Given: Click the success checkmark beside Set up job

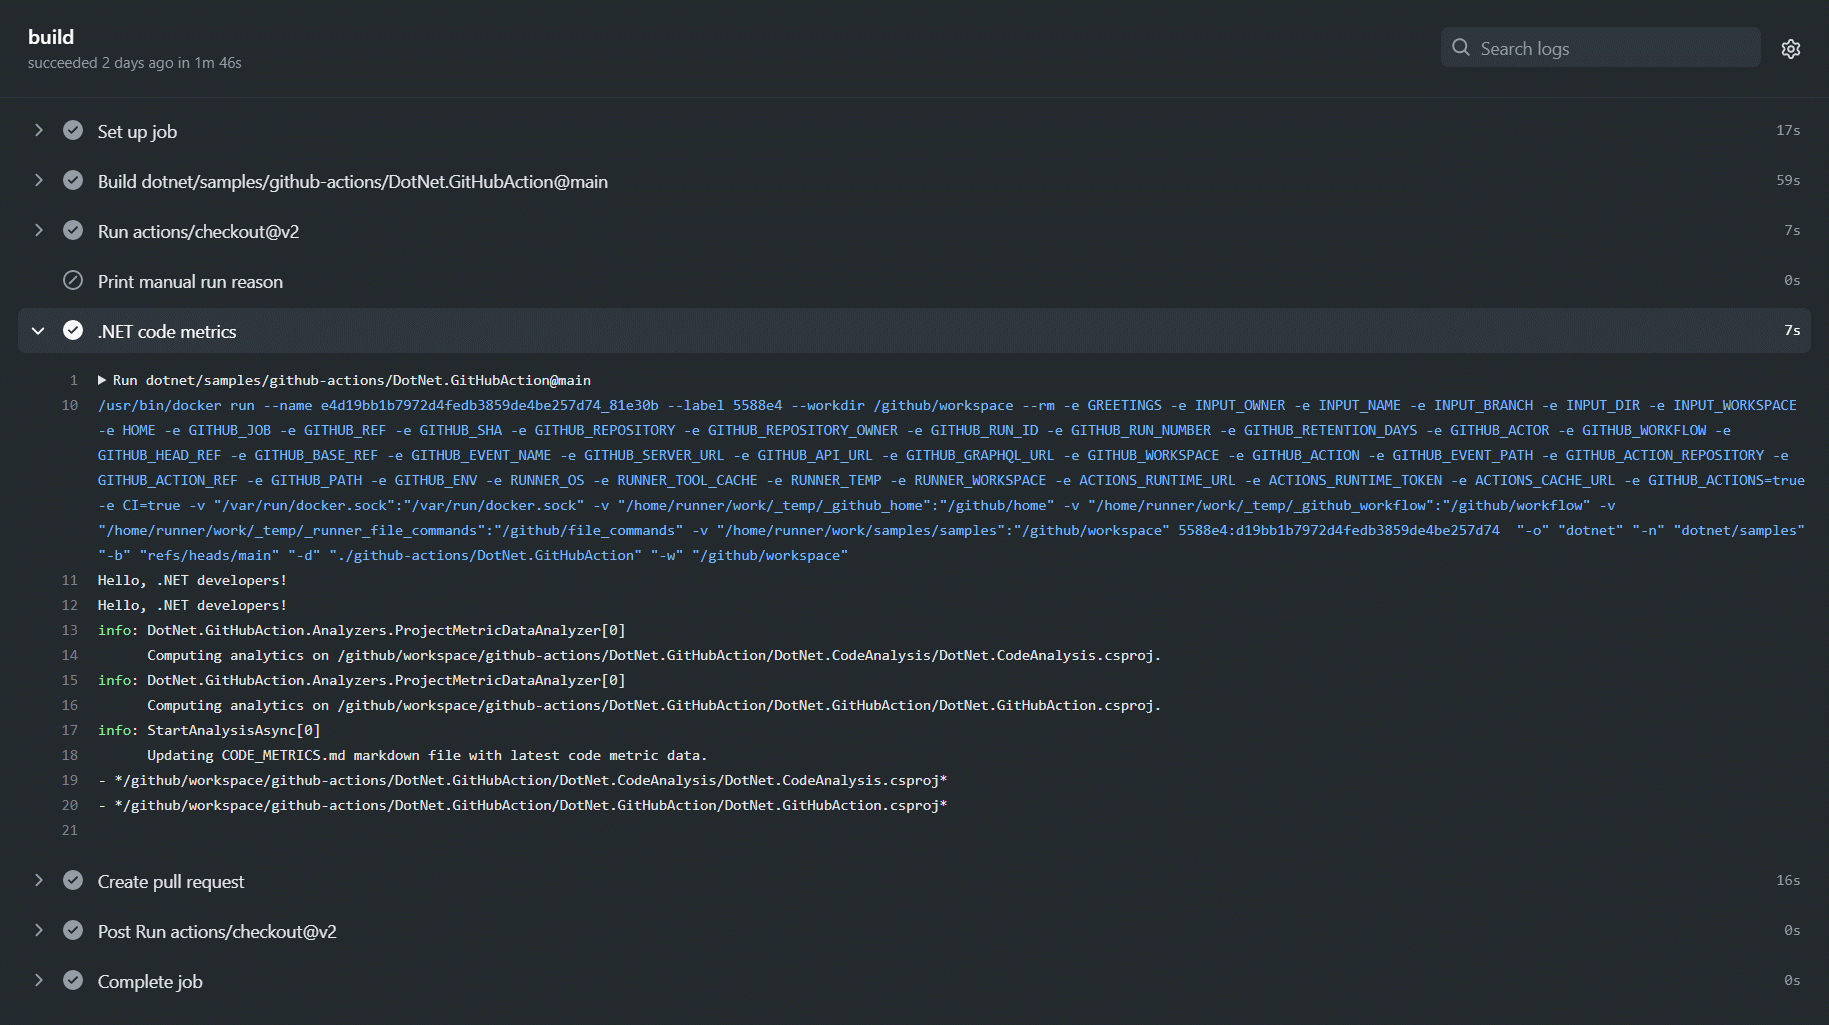Looking at the screenshot, I should [72, 129].
